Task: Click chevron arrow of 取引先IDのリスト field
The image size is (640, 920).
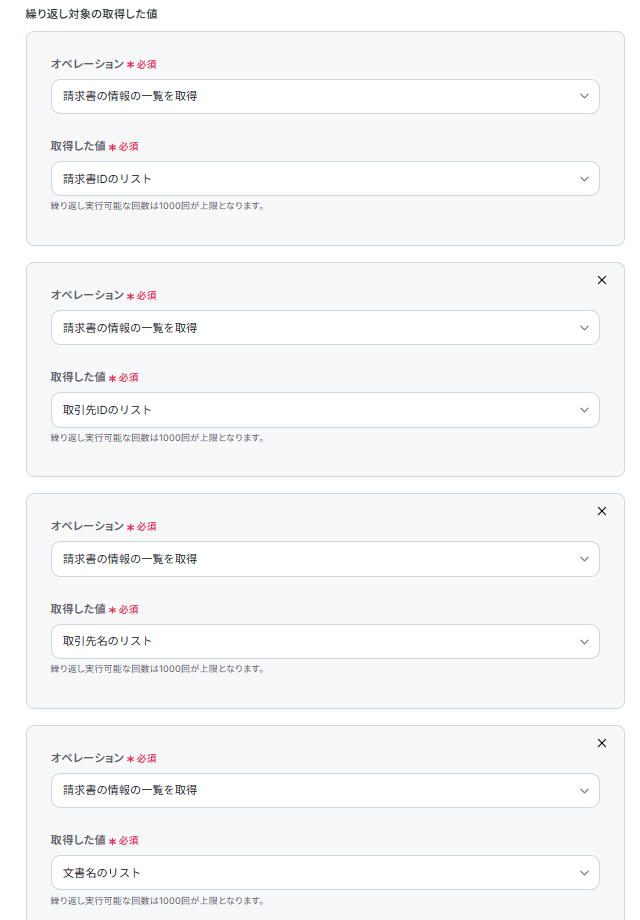Action: click(x=584, y=410)
